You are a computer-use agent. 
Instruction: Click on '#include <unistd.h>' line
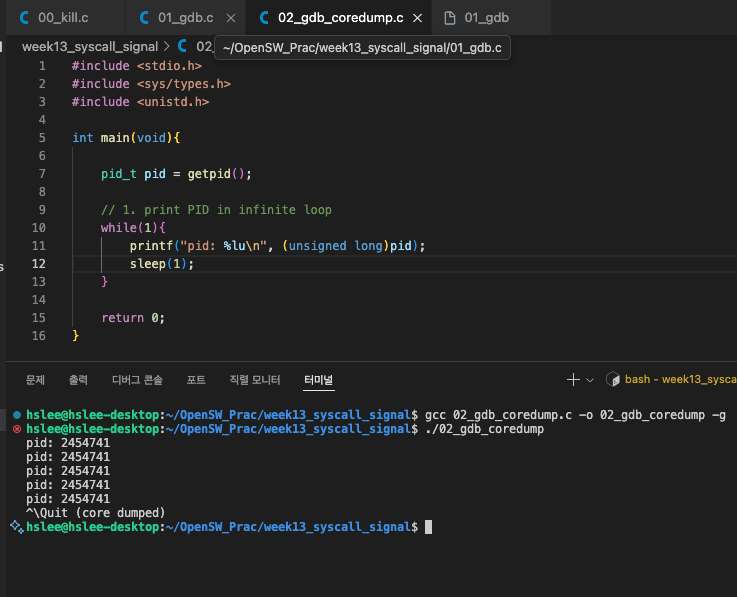(140, 102)
